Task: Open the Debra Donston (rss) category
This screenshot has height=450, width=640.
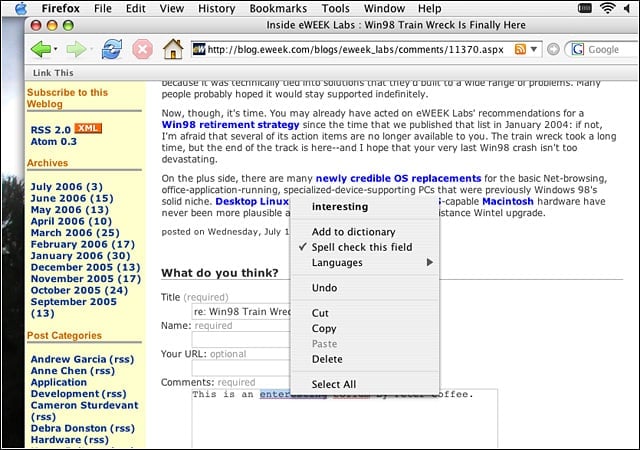Action: pos(82,428)
